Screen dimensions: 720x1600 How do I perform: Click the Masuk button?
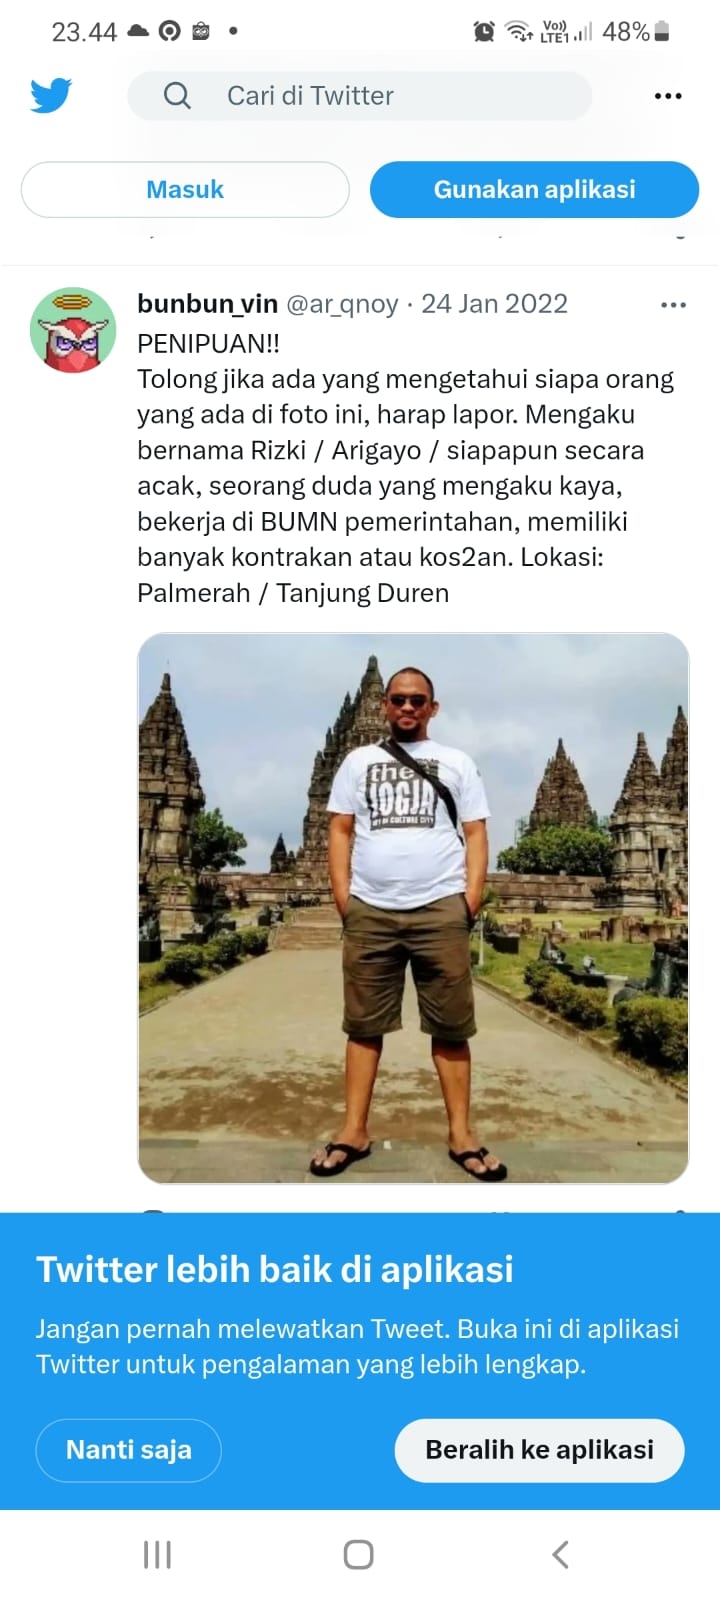(x=185, y=189)
